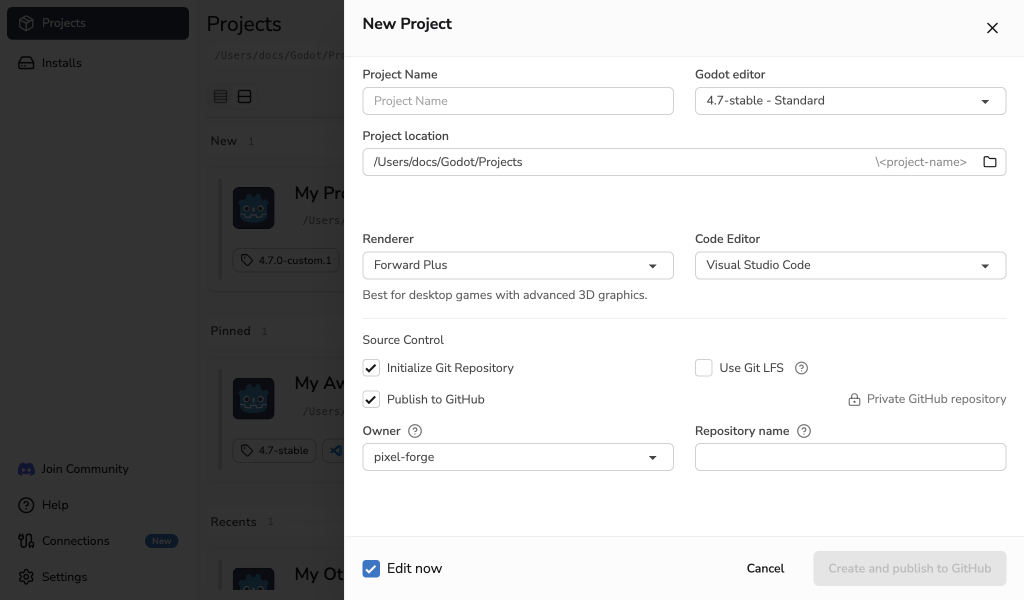1024x600 pixels.
Task: Open the Godot editor version dropdown
Action: [850, 101]
